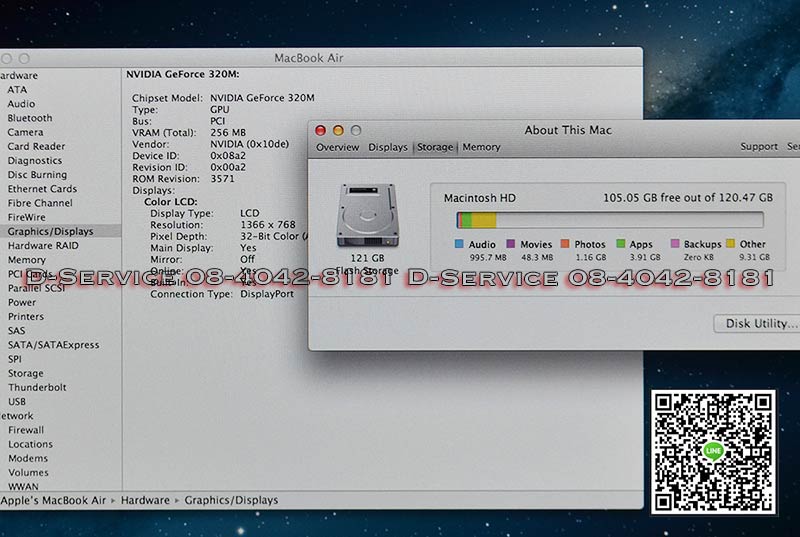Select Bluetooth in the sidebar
This screenshot has width=800, height=537.
tap(30, 118)
